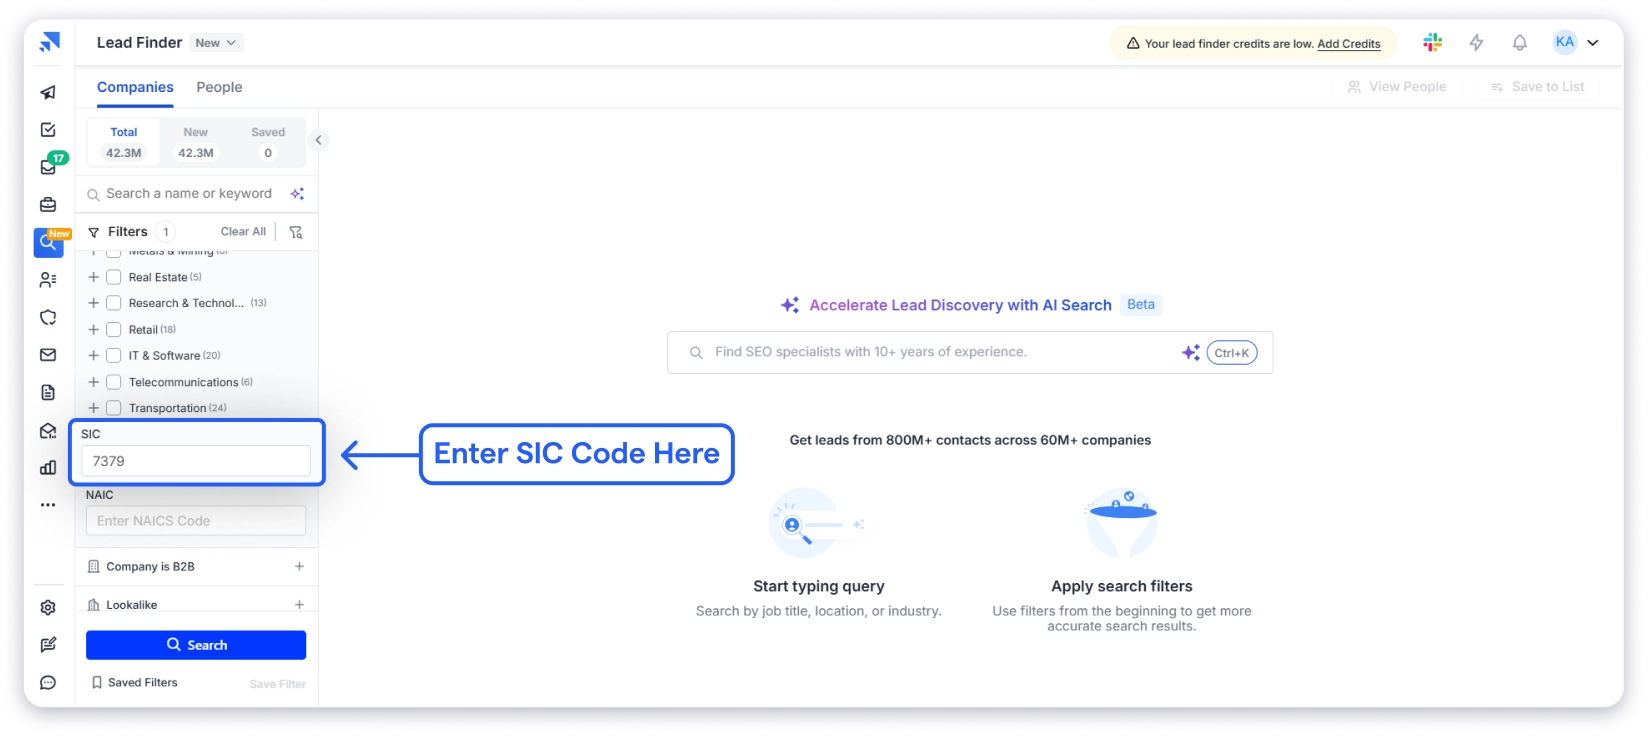This screenshot has height=736, width=1648.
Task: Select the Saved 0 count tab
Action: click(268, 143)
